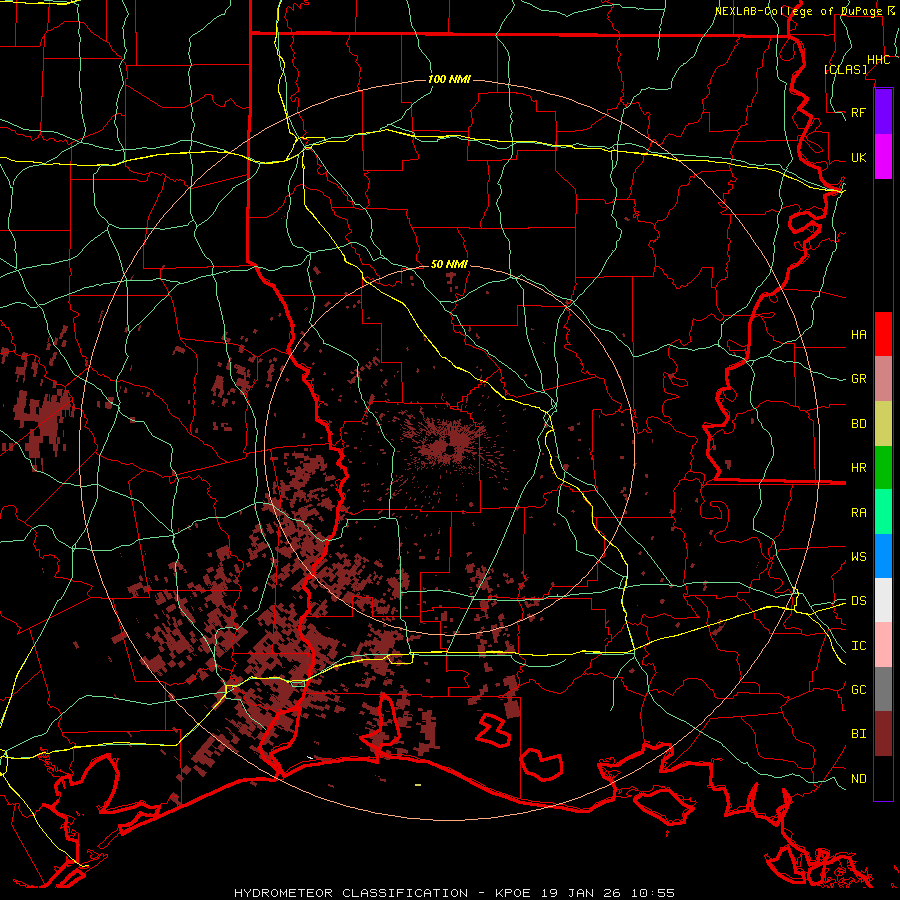Click the HHC product label

[879, 60]
